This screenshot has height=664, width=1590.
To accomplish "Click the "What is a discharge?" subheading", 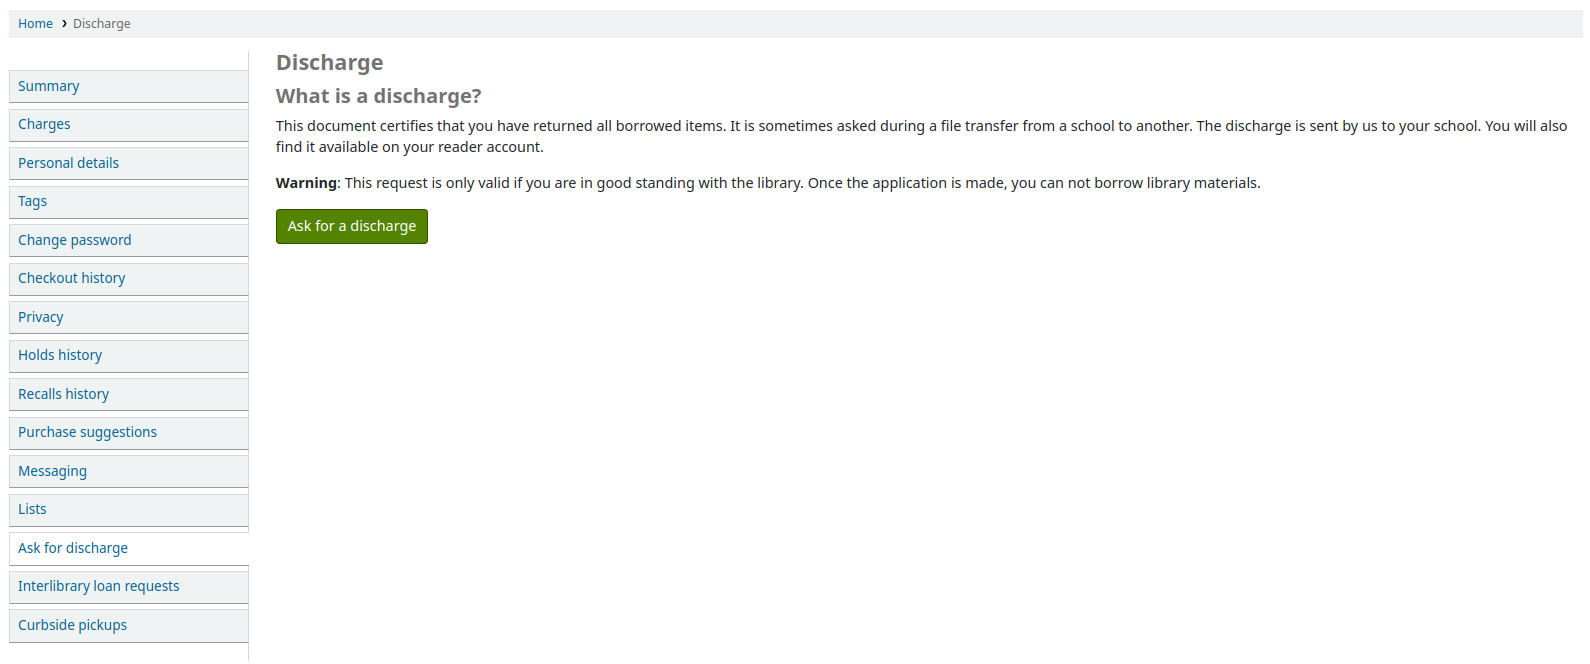I will pos(378,96).
